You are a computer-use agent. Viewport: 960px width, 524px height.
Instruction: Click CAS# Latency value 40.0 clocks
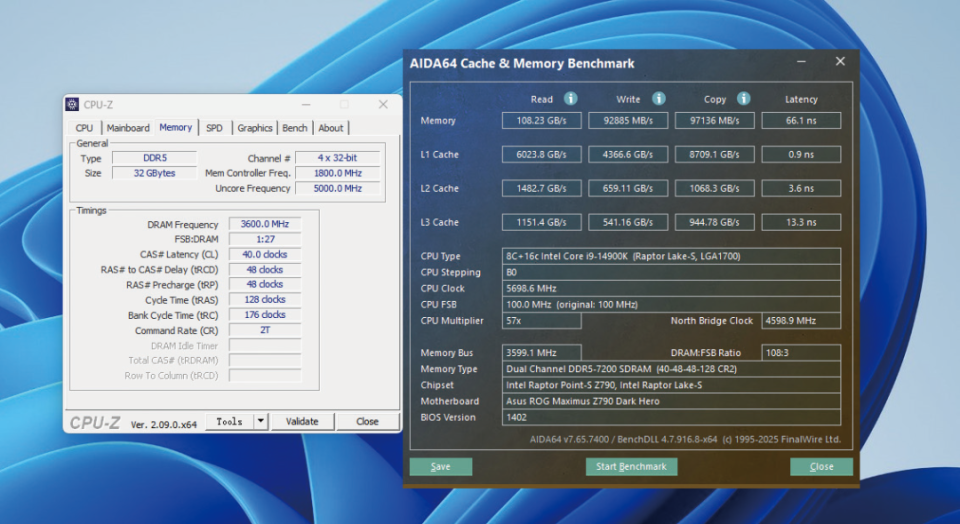(x=264, y=254)
